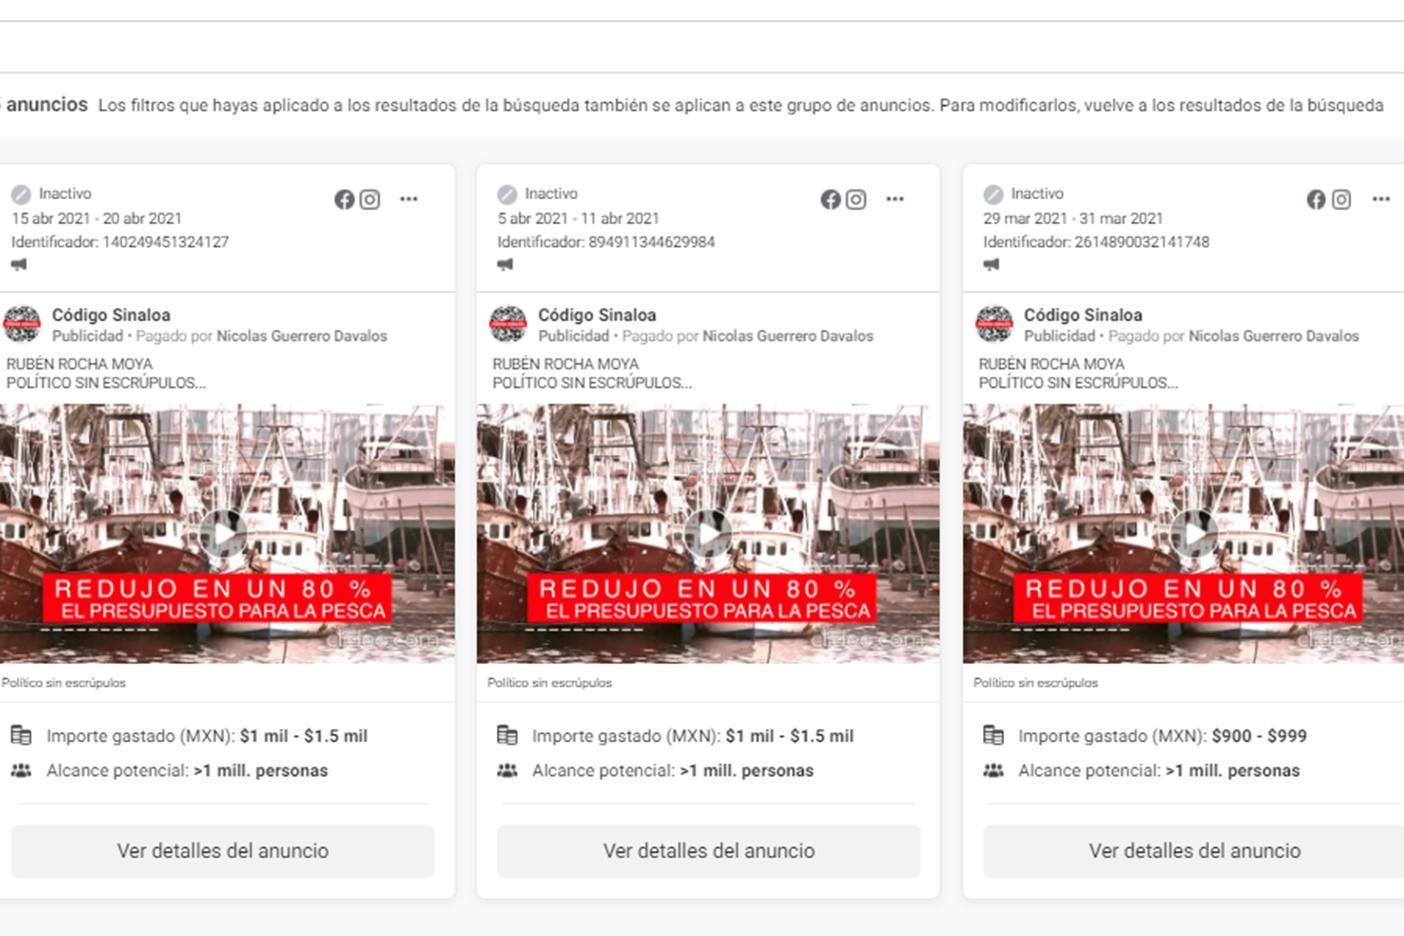Image resolution: width=1404 pixels, height=936 pixels.
Task: Click the audience icon next to Alcance potencial
Action: (x=21, y=770)
